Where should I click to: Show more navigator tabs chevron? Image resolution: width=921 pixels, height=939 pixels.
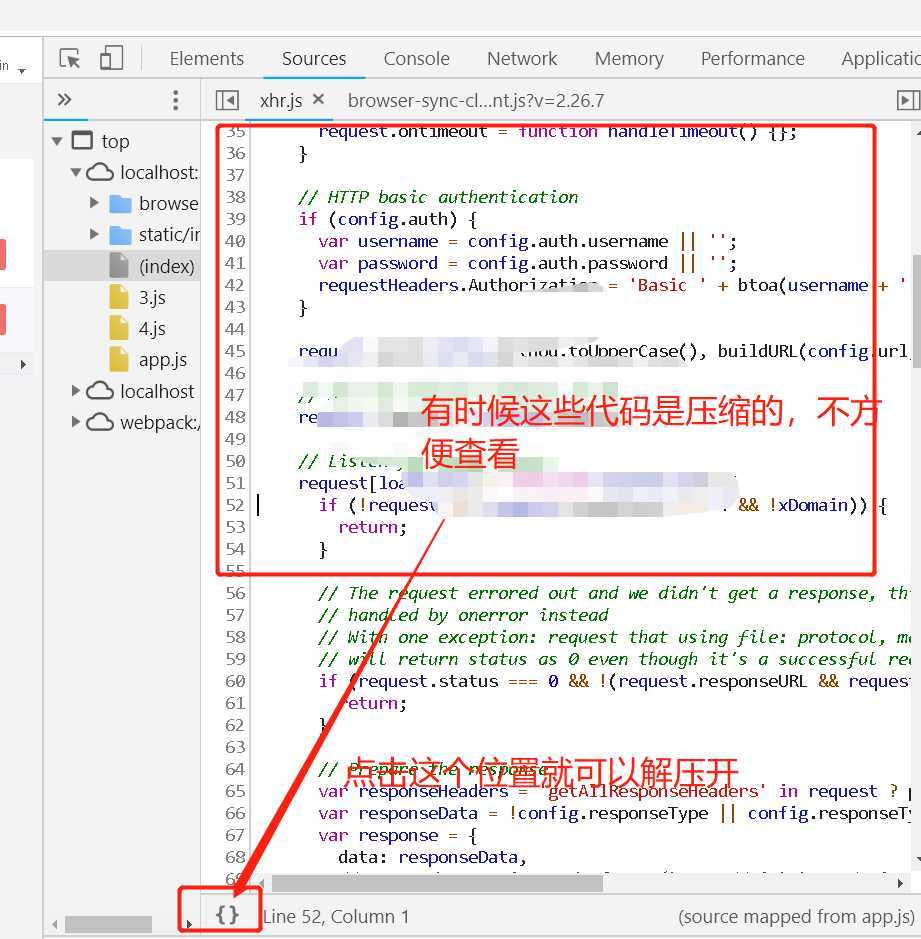pos(65,100)
